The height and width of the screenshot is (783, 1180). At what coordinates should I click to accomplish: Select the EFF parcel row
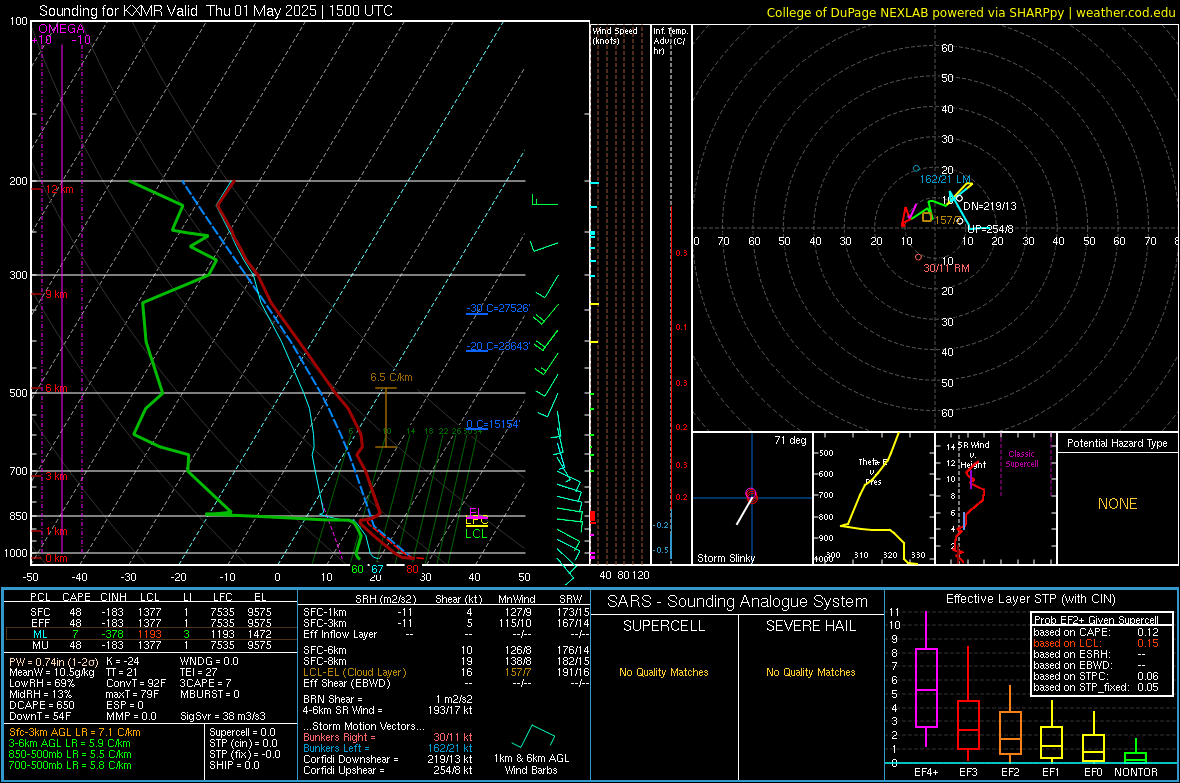point(151,623)
